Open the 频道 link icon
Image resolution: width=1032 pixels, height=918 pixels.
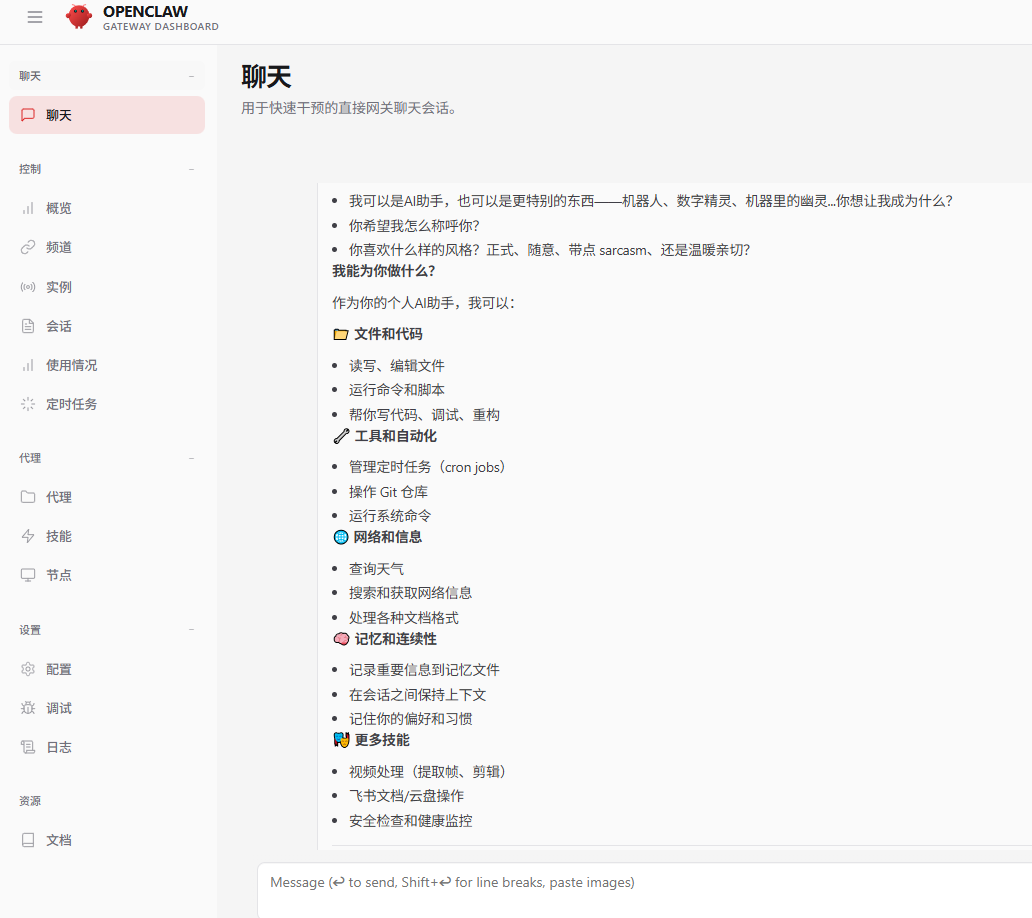click(28, 247)
